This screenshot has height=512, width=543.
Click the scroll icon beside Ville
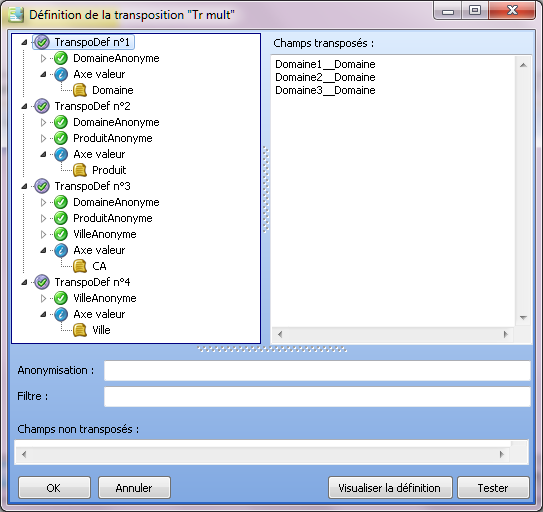click(80, 330)
